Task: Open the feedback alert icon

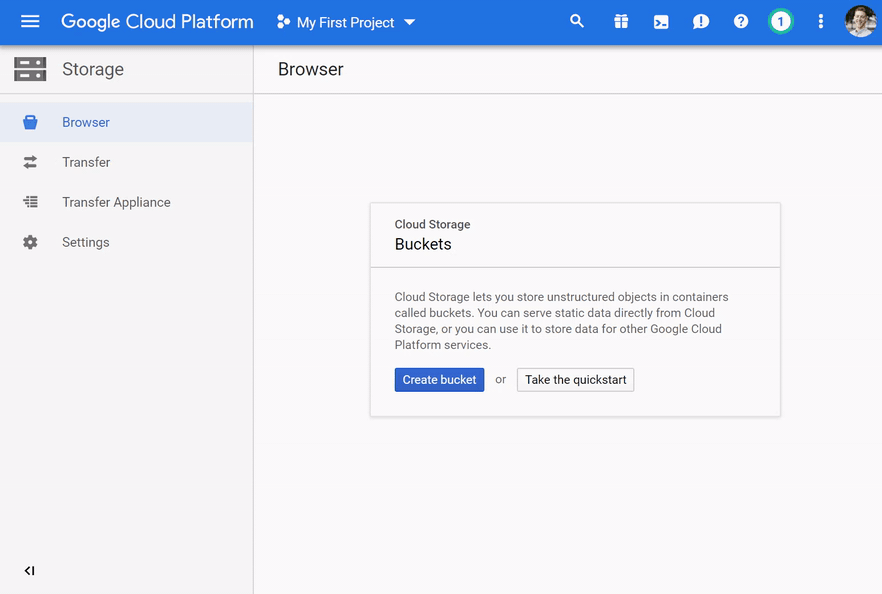Action: (701, 22)
